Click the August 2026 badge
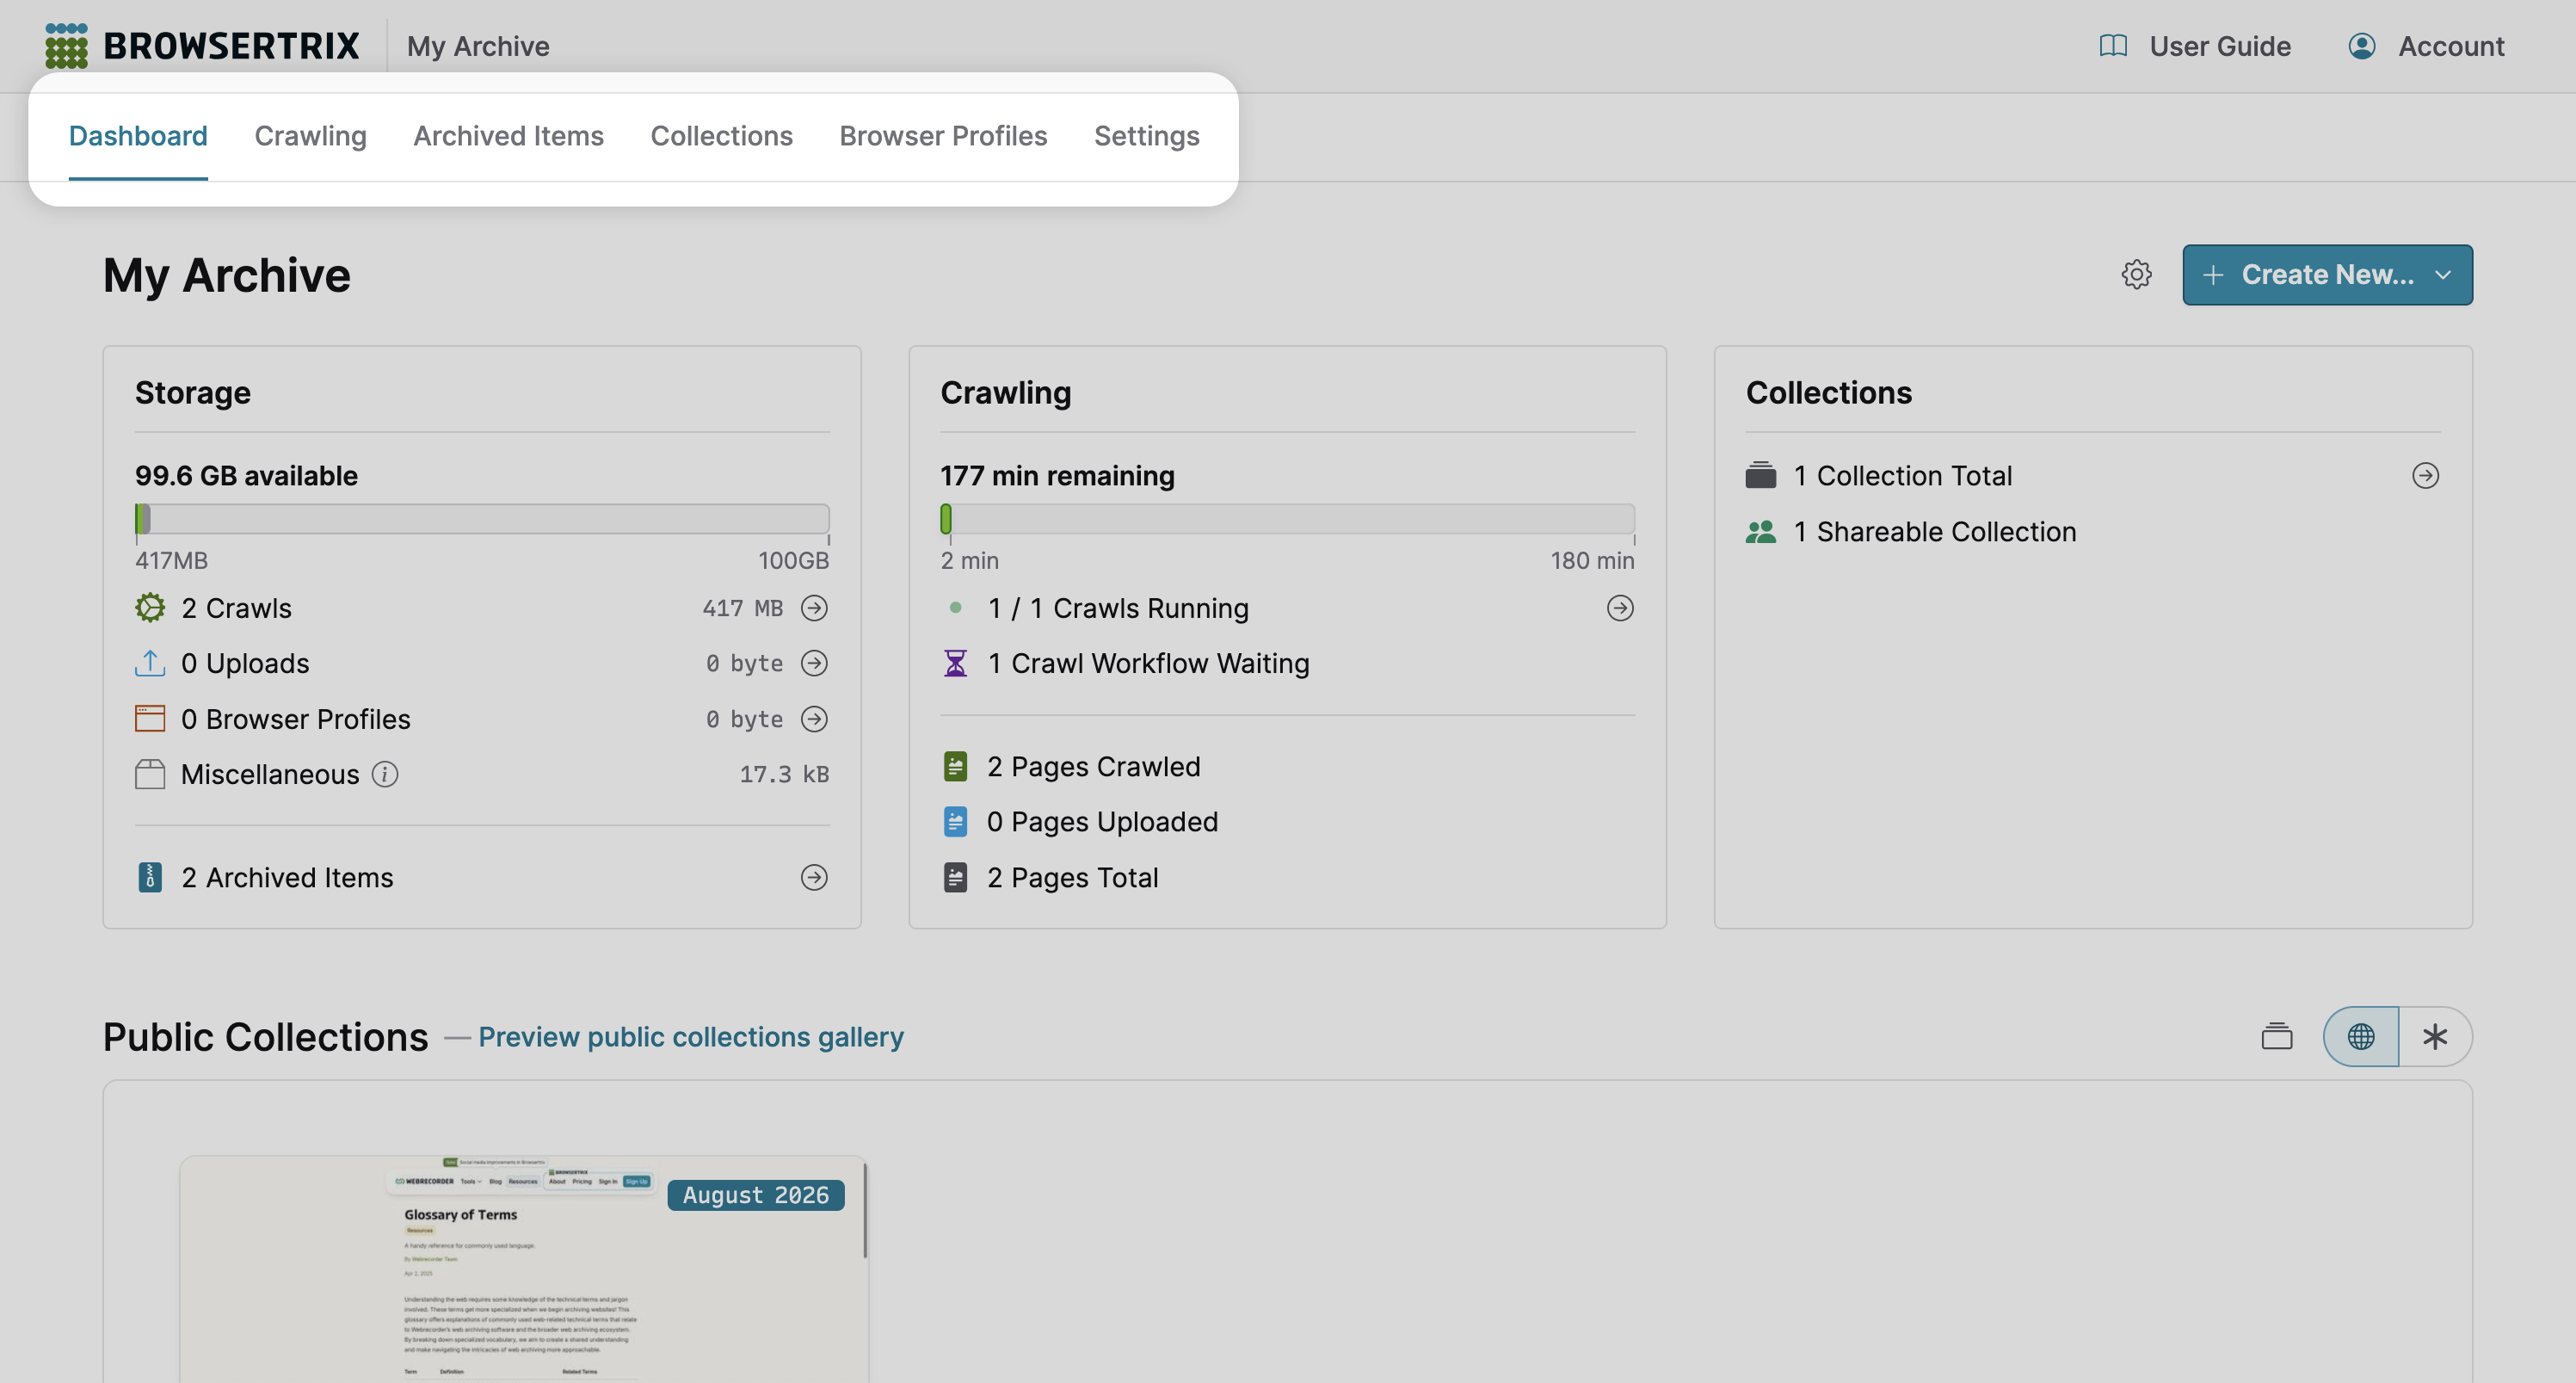Screen dimensions: 2576x1383 click(756, 1195)
